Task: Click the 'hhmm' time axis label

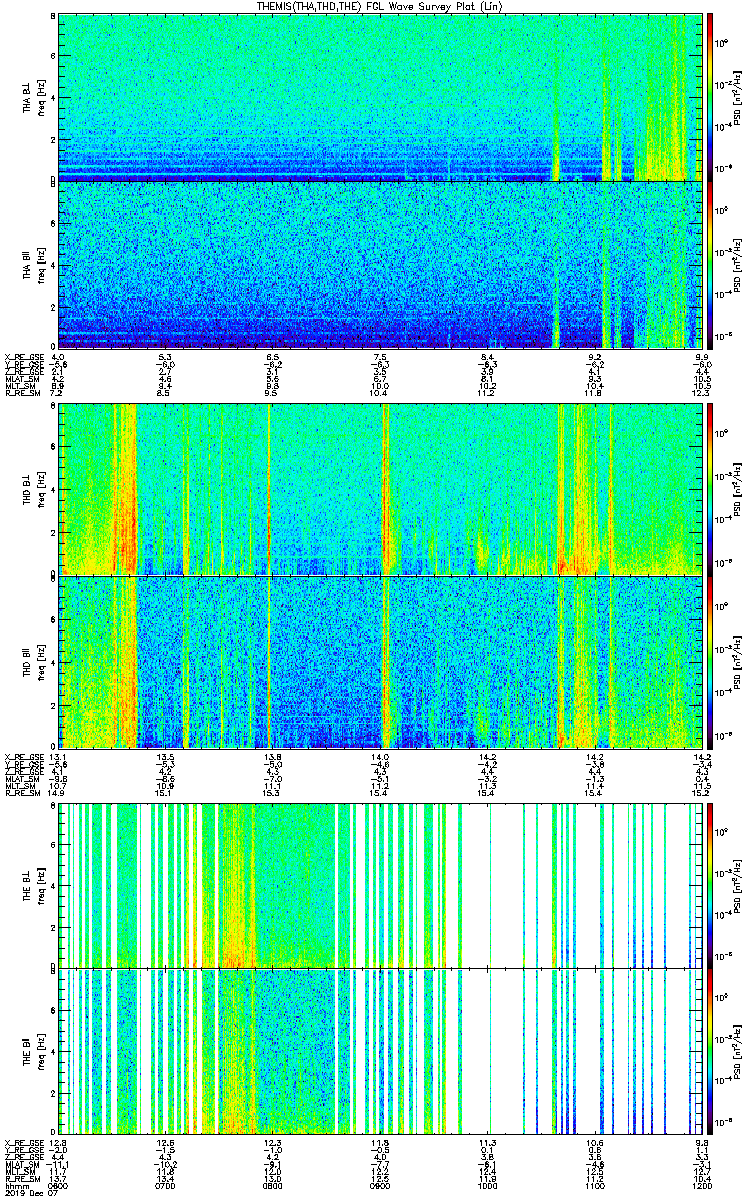Action: click(15, 1185)
